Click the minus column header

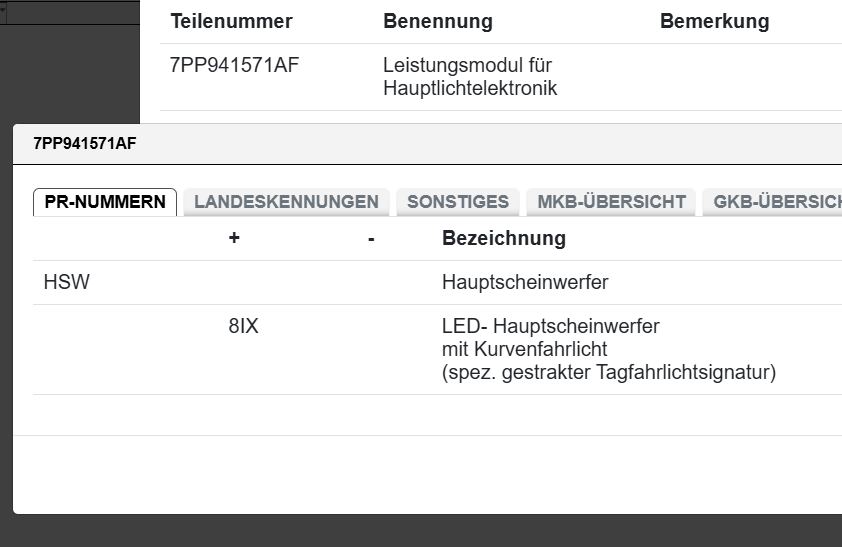click(371, 239)
